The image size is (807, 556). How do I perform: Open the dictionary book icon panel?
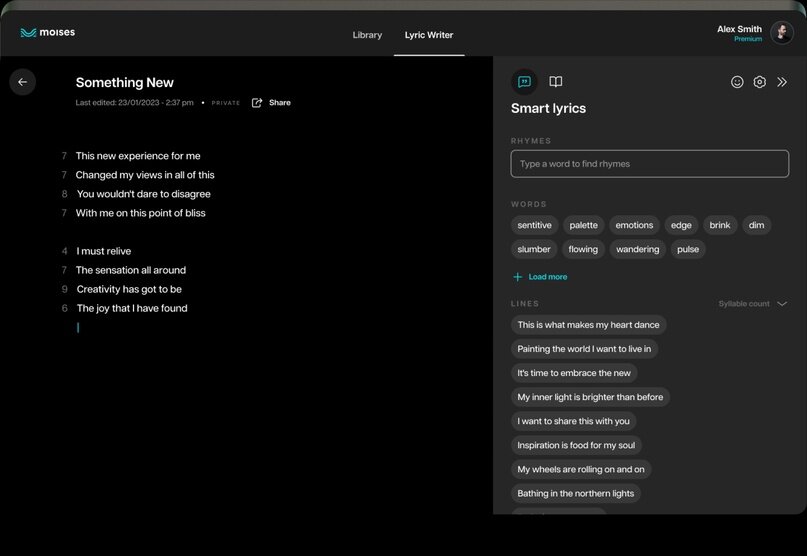pyautogui.click(x=556, y=82)
